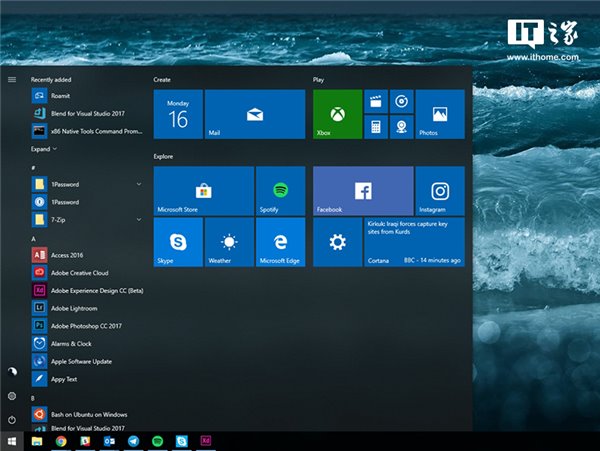Click the hamburger menu in Start
The height and width of the screenshot is (451, 600).
tap(12, 80)
